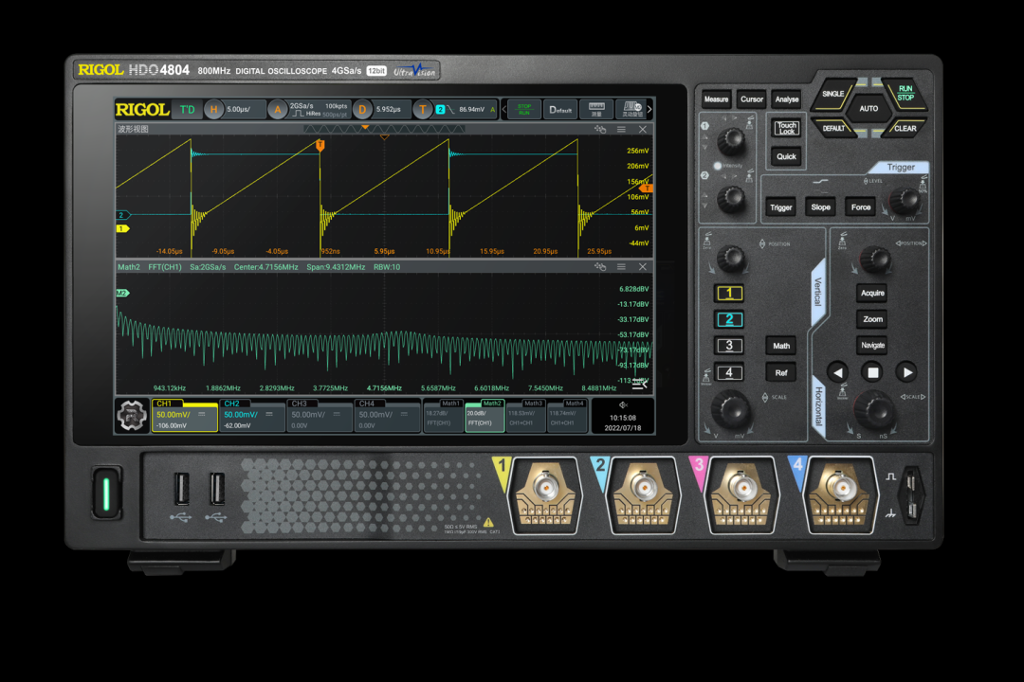Open the FFT window hamburger menu

(621, 267)
